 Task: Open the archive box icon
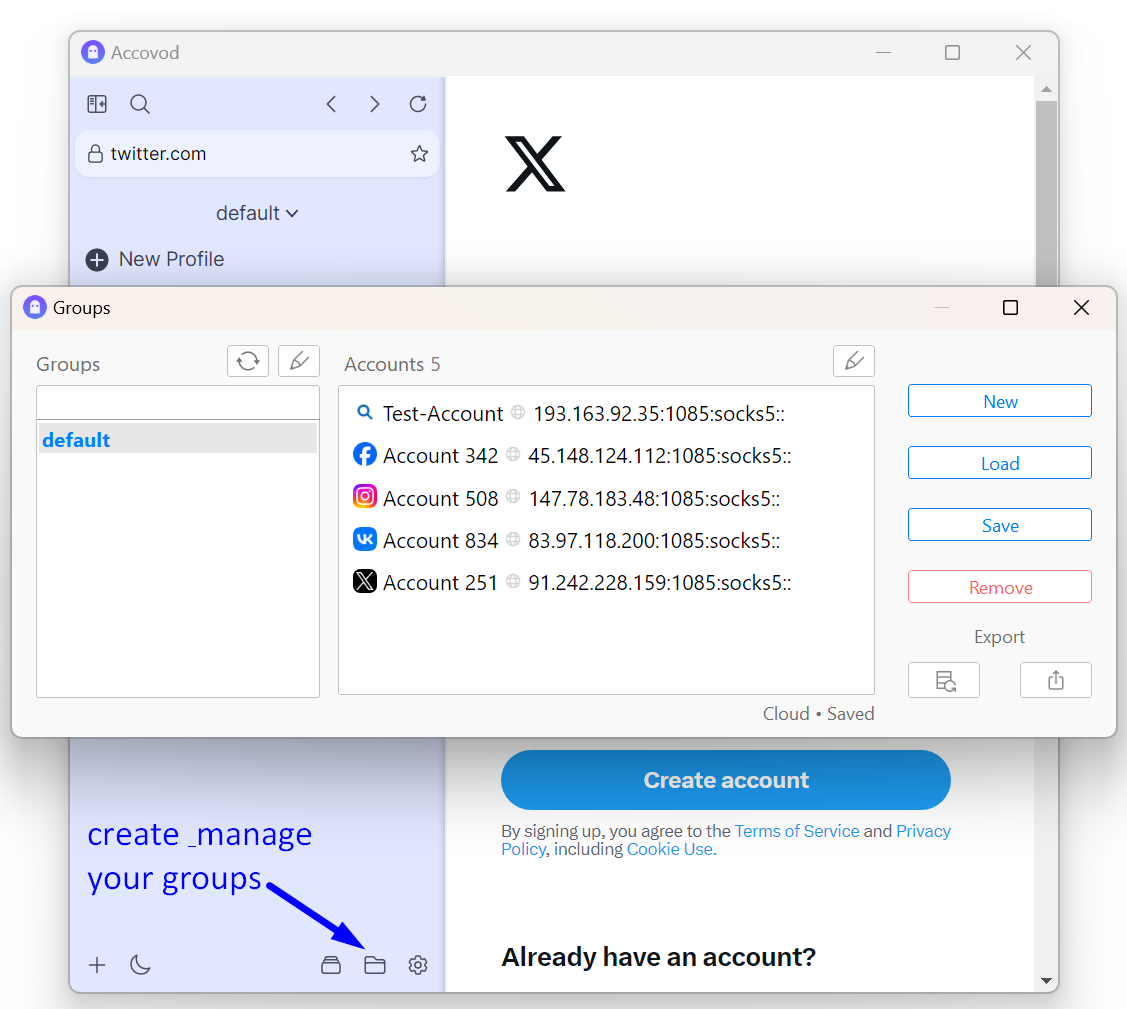pos(331,964)
